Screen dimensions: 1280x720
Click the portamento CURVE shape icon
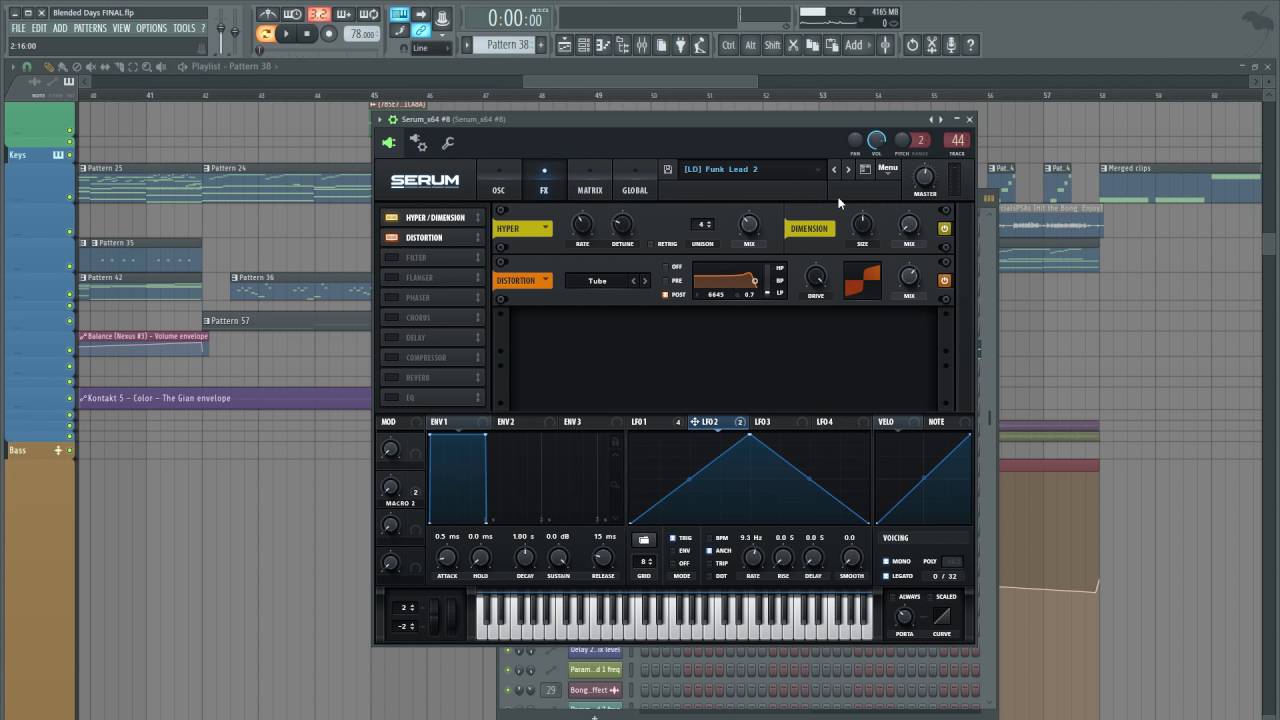942,616
